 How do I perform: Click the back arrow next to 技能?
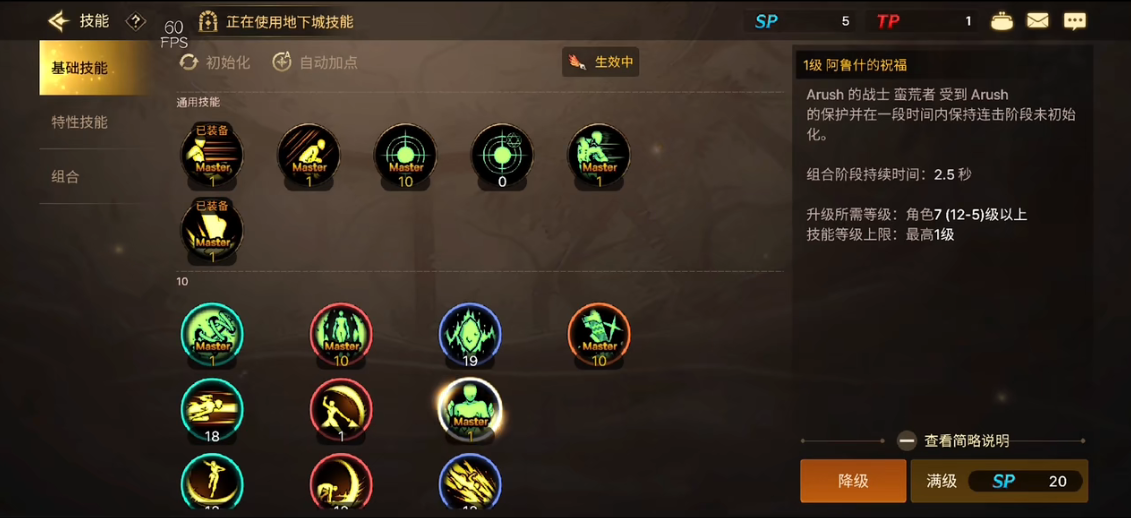point(59,21)
